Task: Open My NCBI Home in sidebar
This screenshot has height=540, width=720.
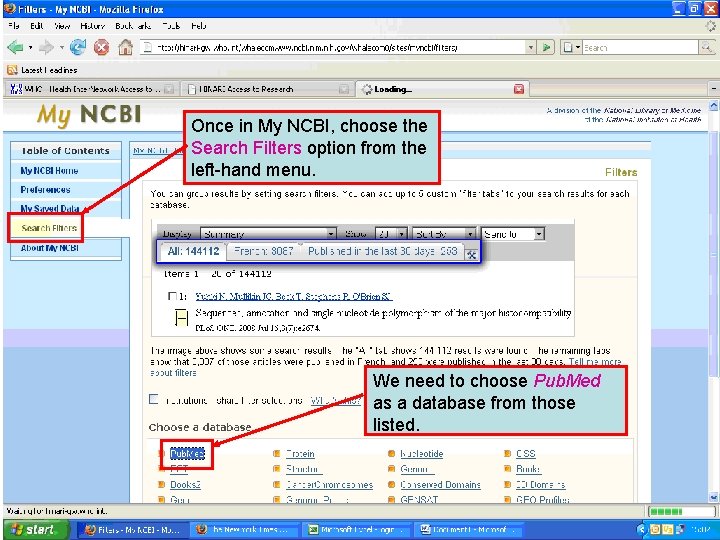Action: 49,171
